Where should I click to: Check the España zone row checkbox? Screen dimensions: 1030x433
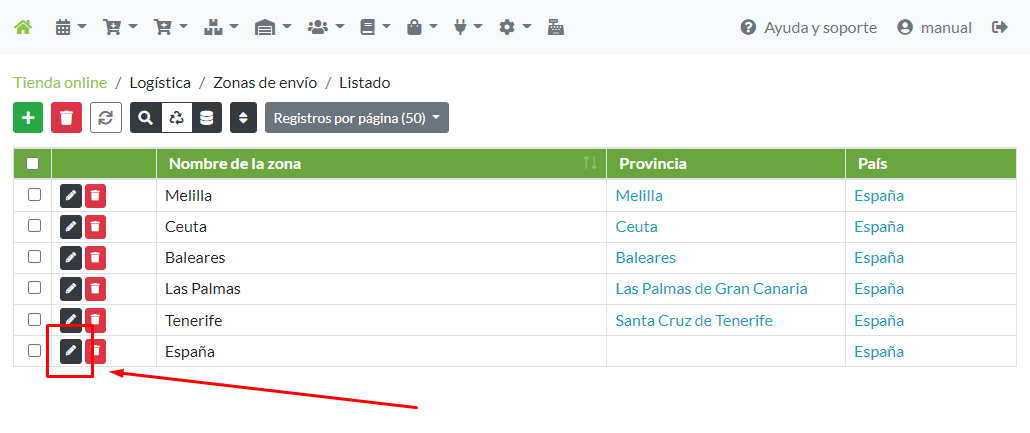(x=34, y=350)
